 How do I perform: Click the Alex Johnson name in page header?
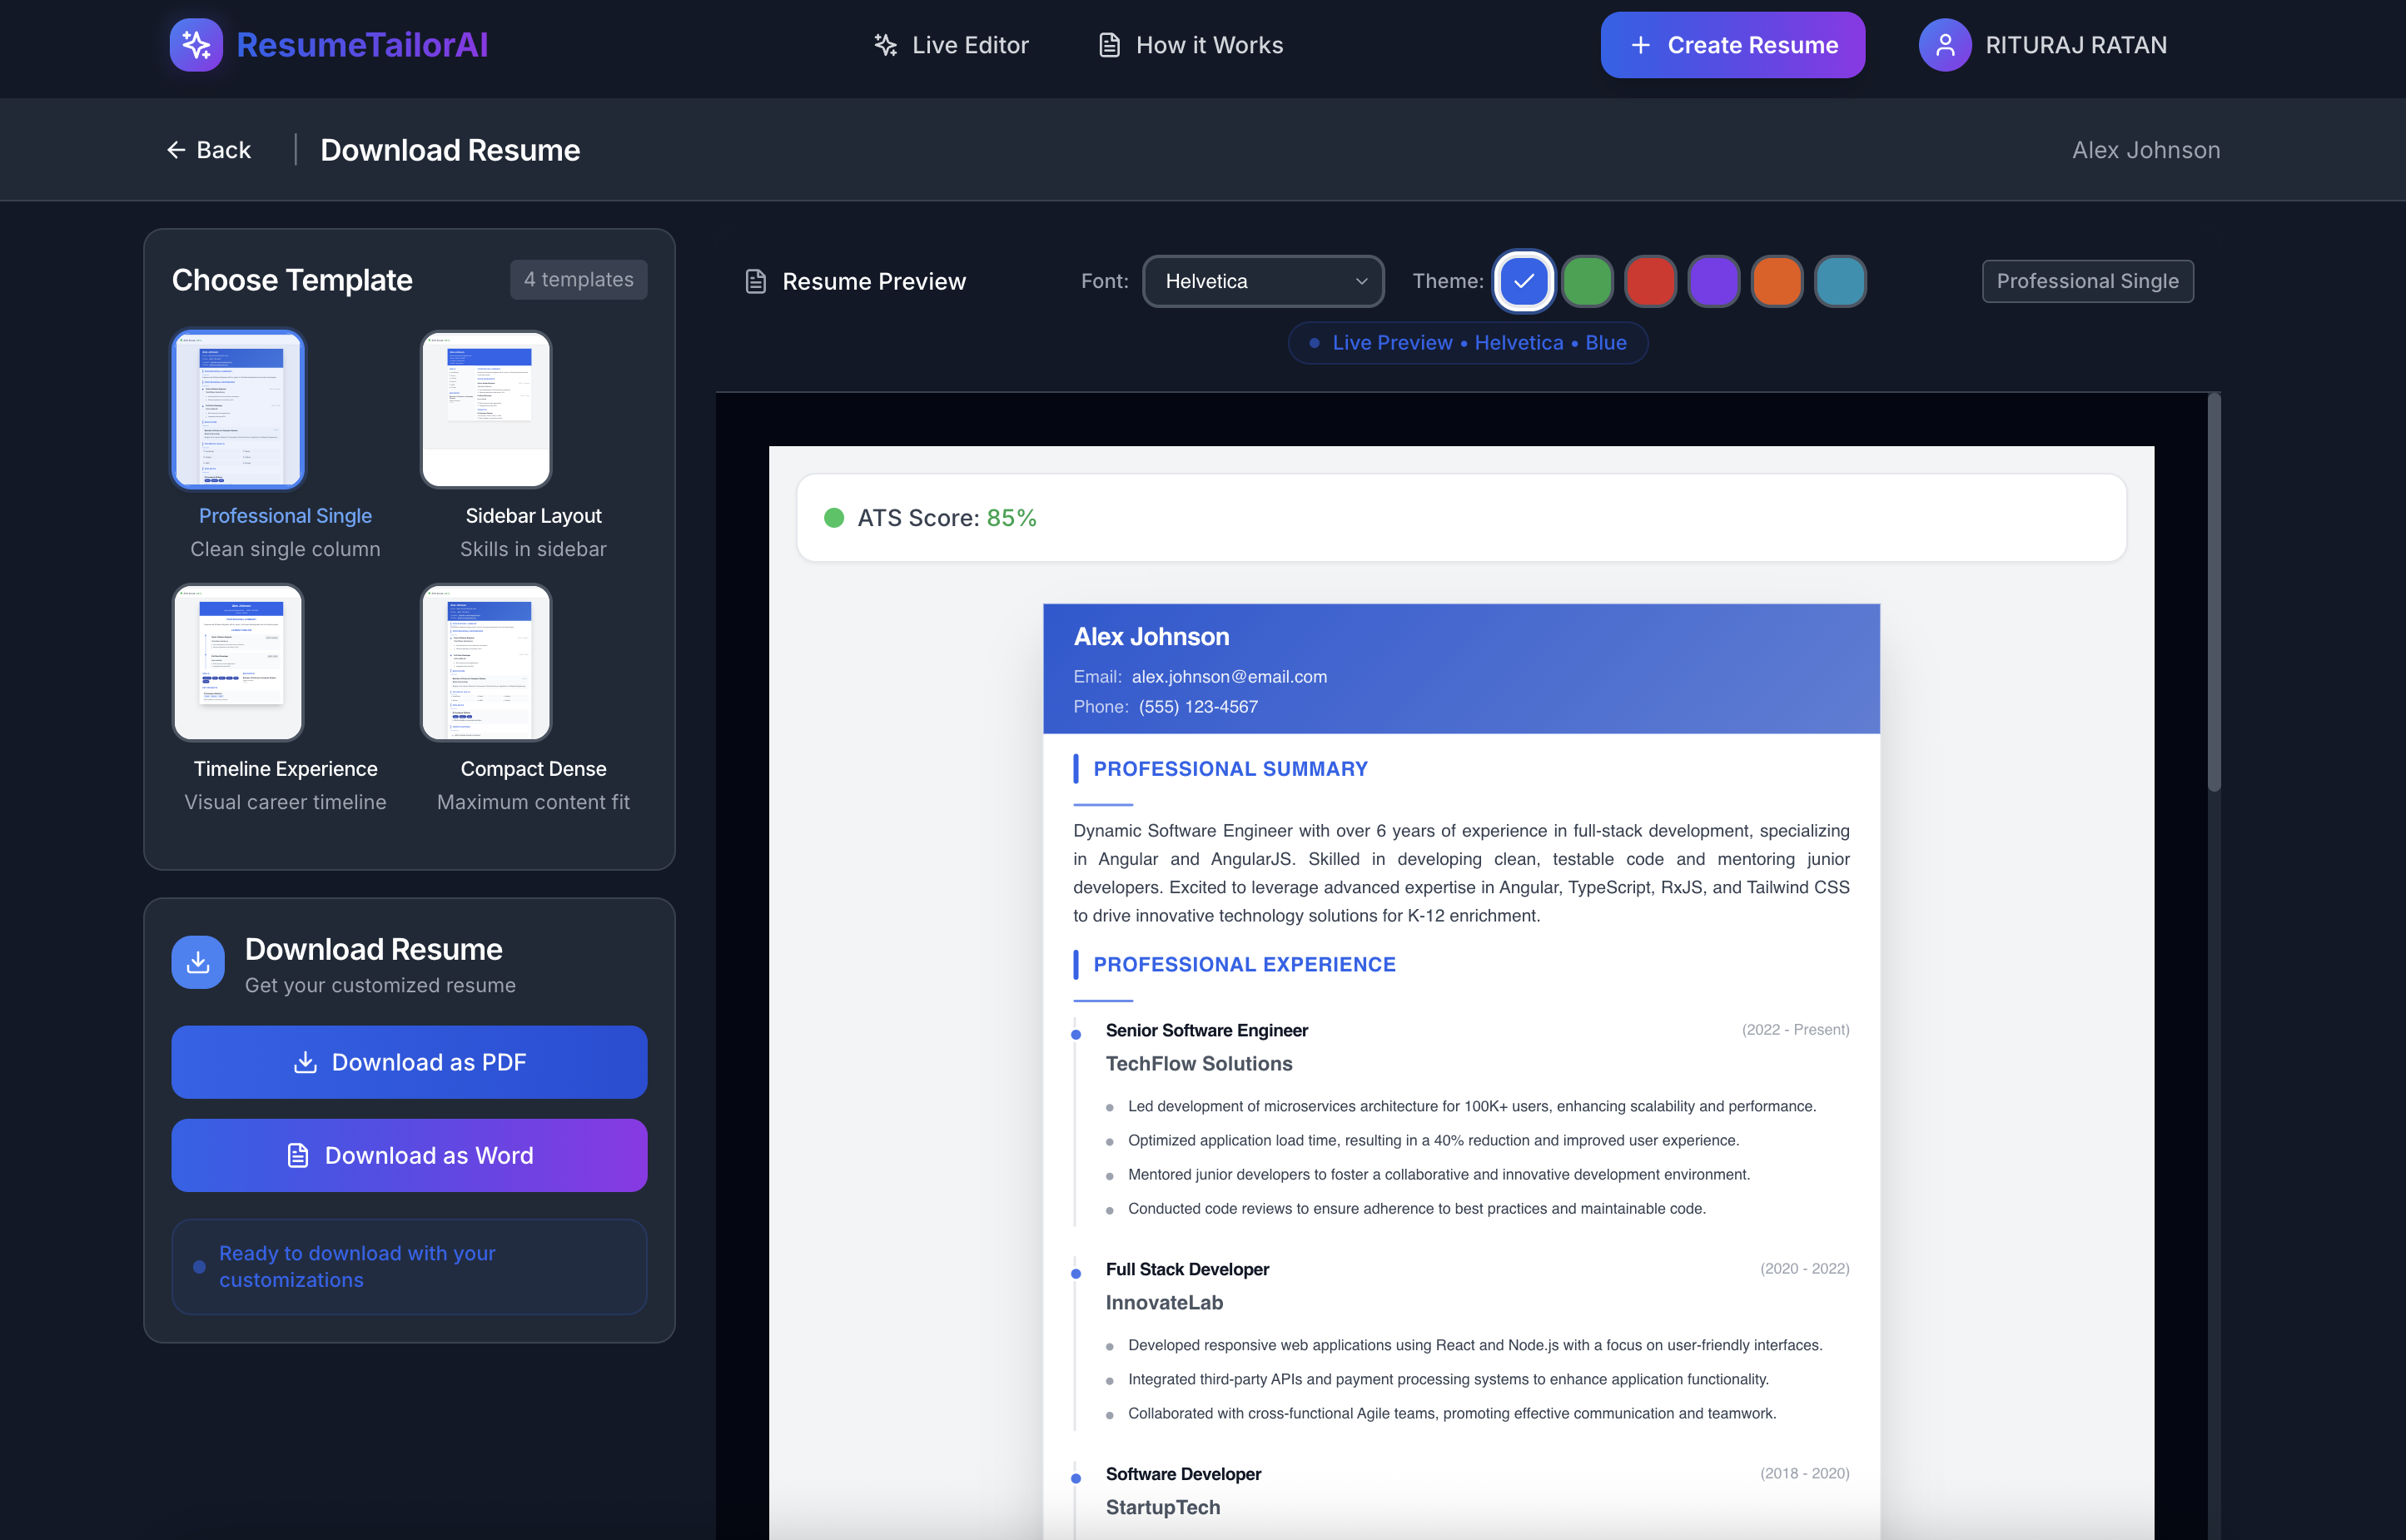coord(2146,150)
